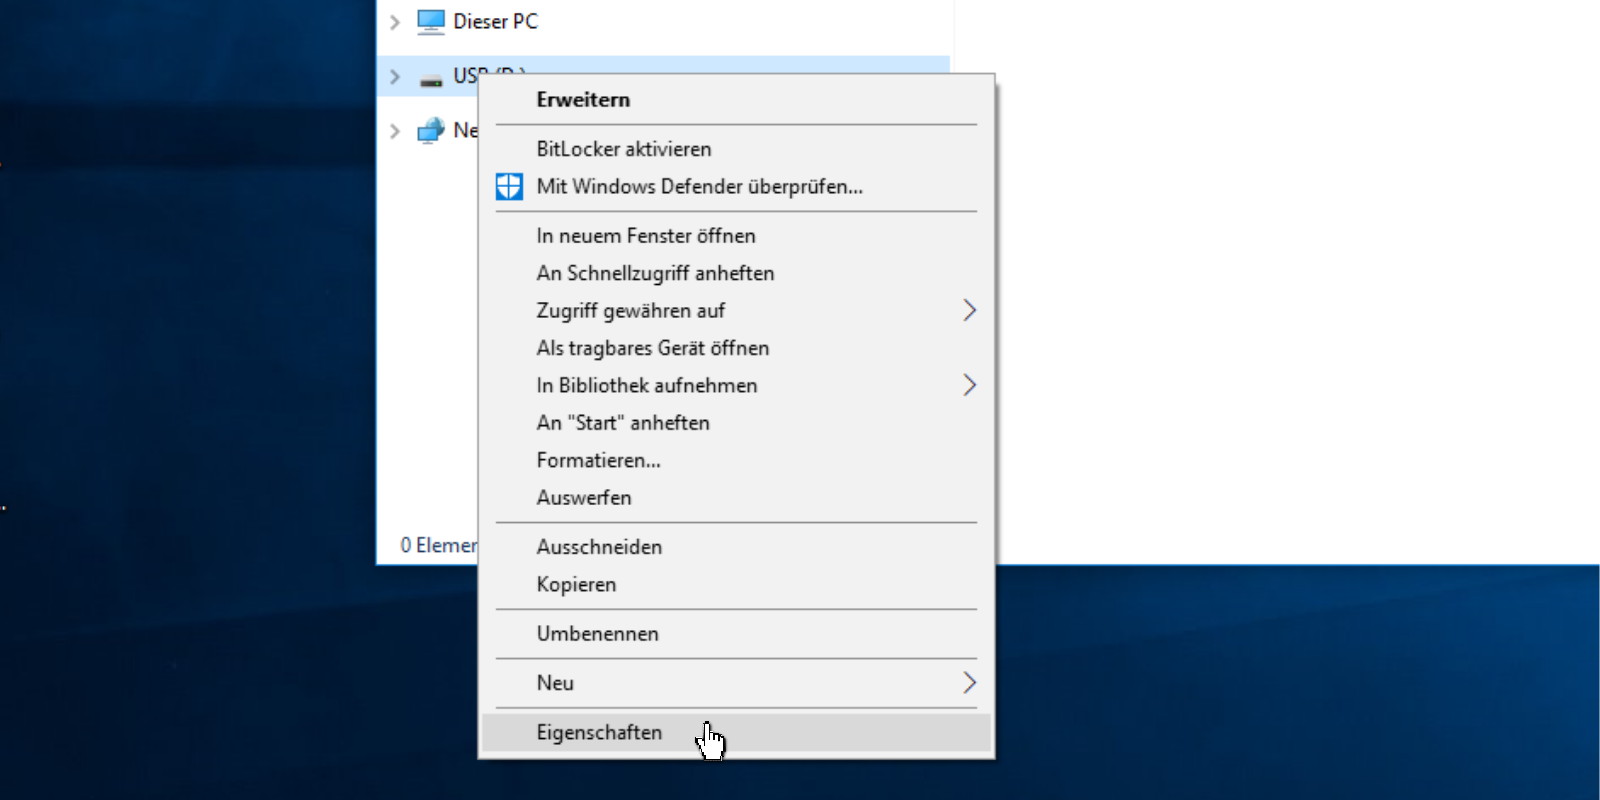Choose An Schnellzugriff anheften
The width and height of the screenshot is (1600, 800).
tap(736, 273)
